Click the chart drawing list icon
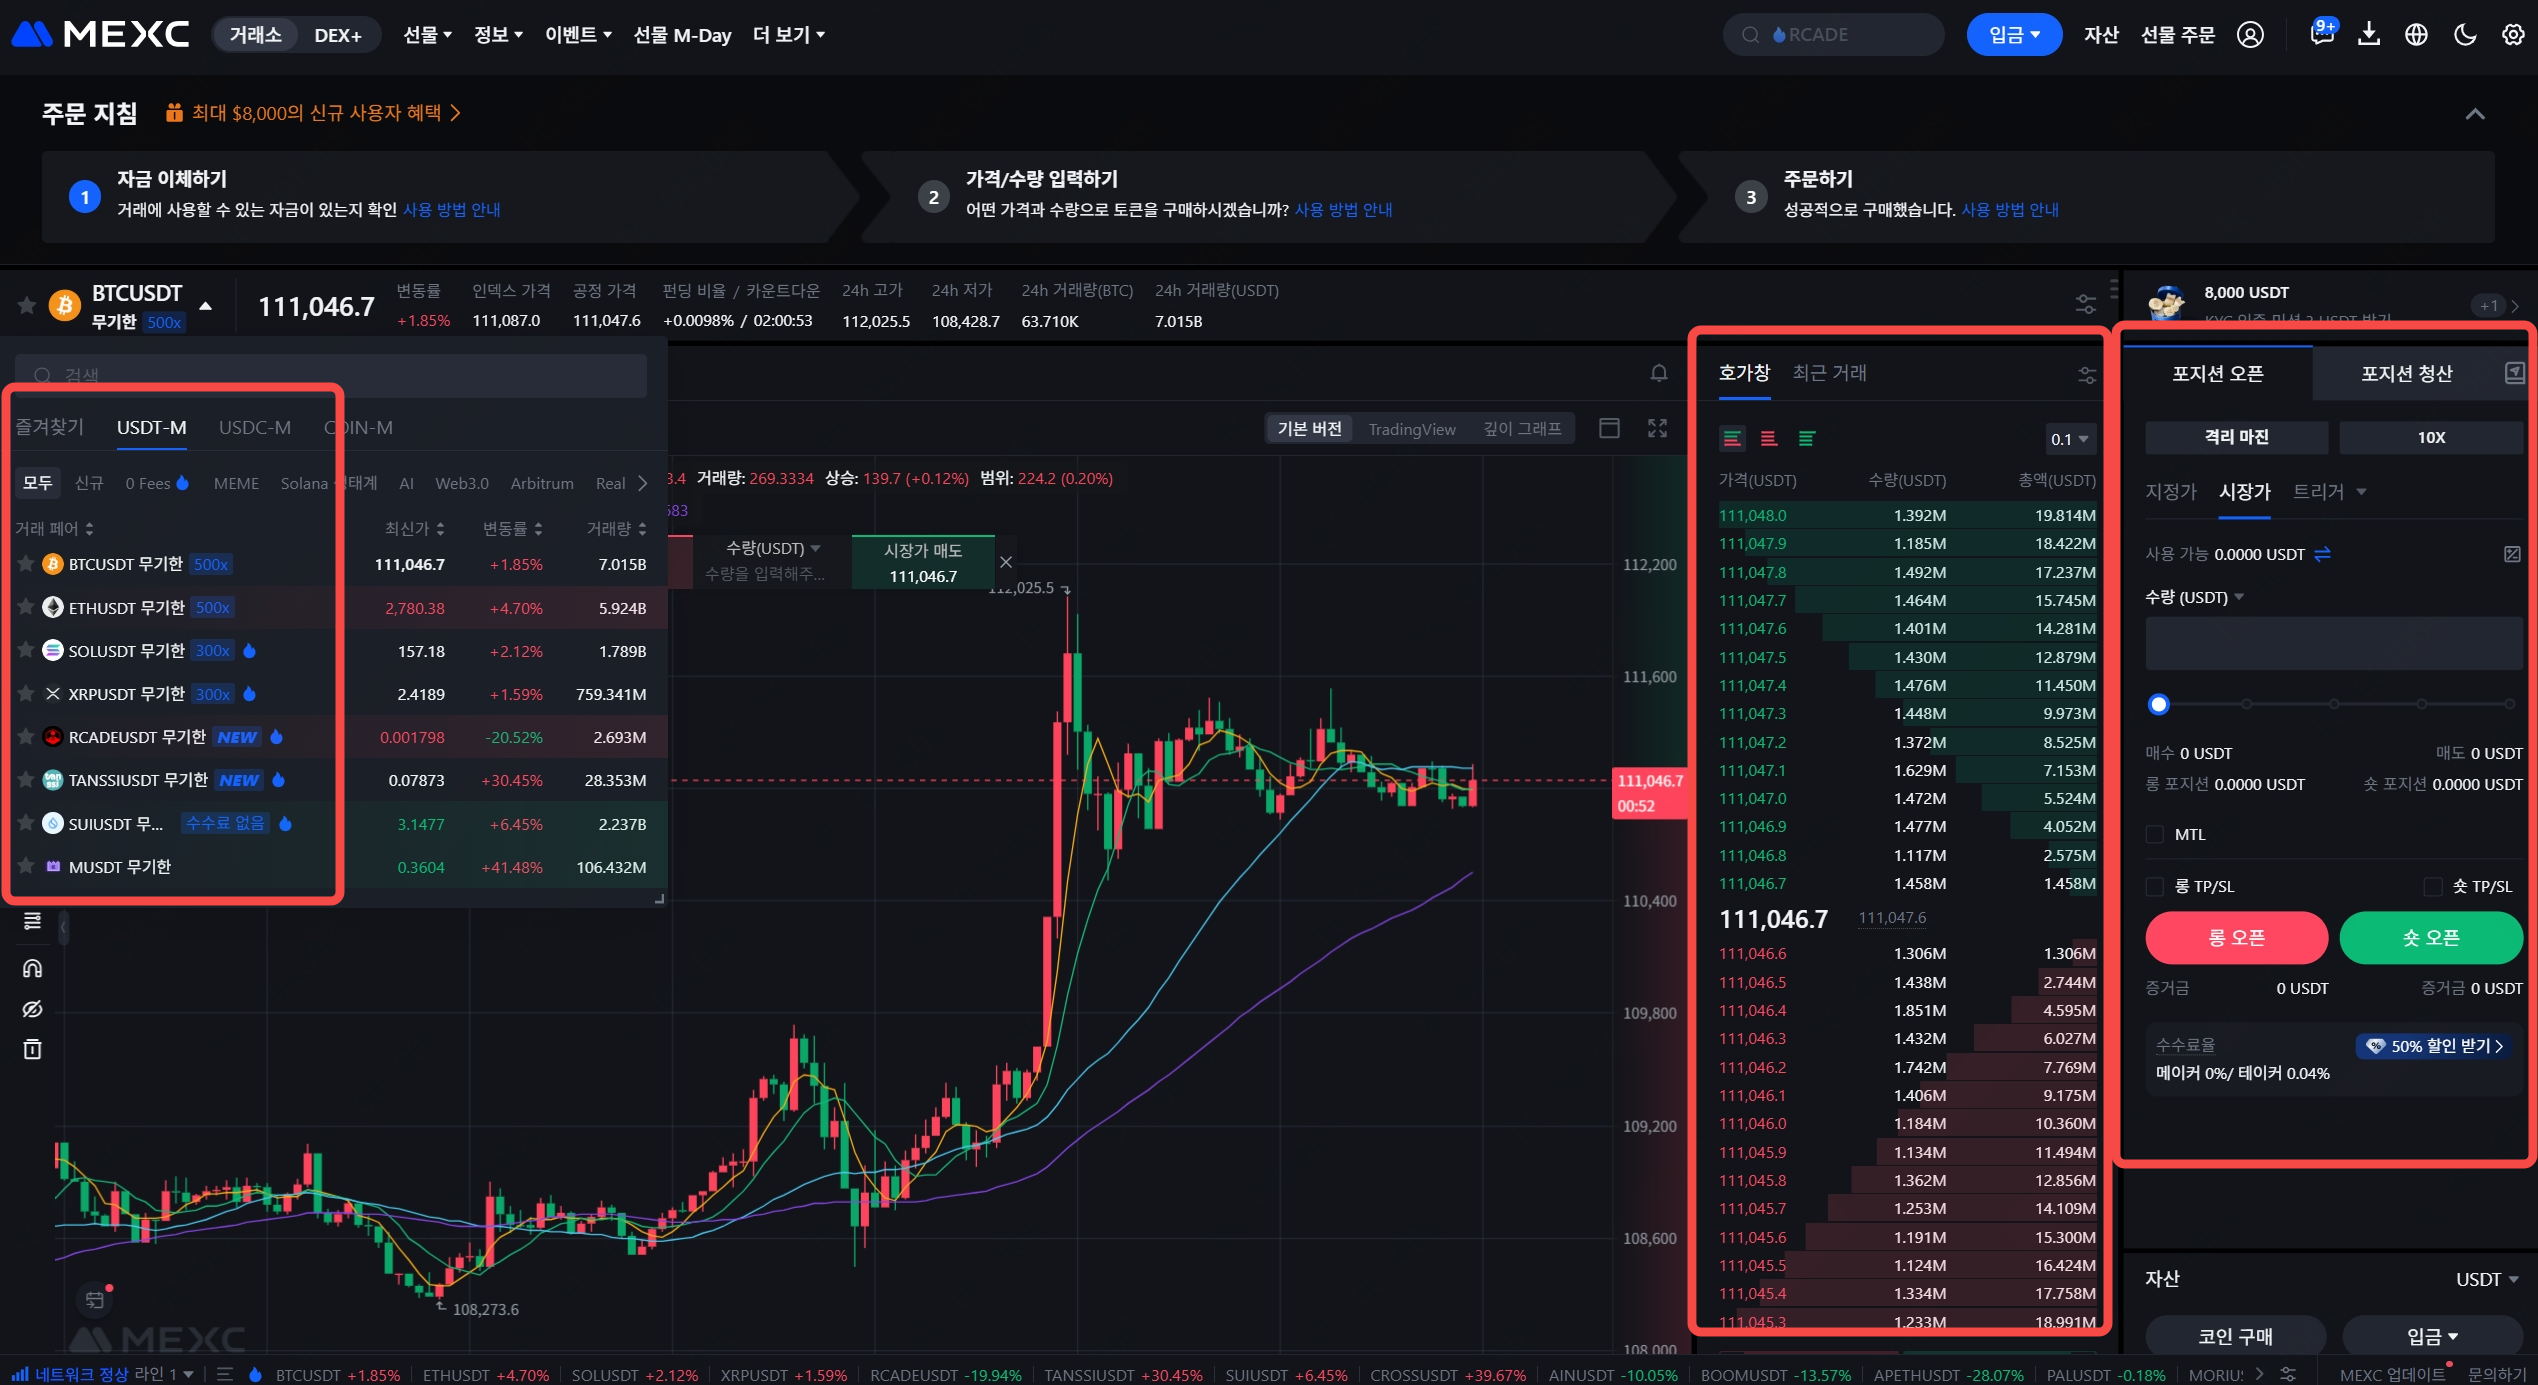The image size is (2538, 1385). [x=32, y=921]
